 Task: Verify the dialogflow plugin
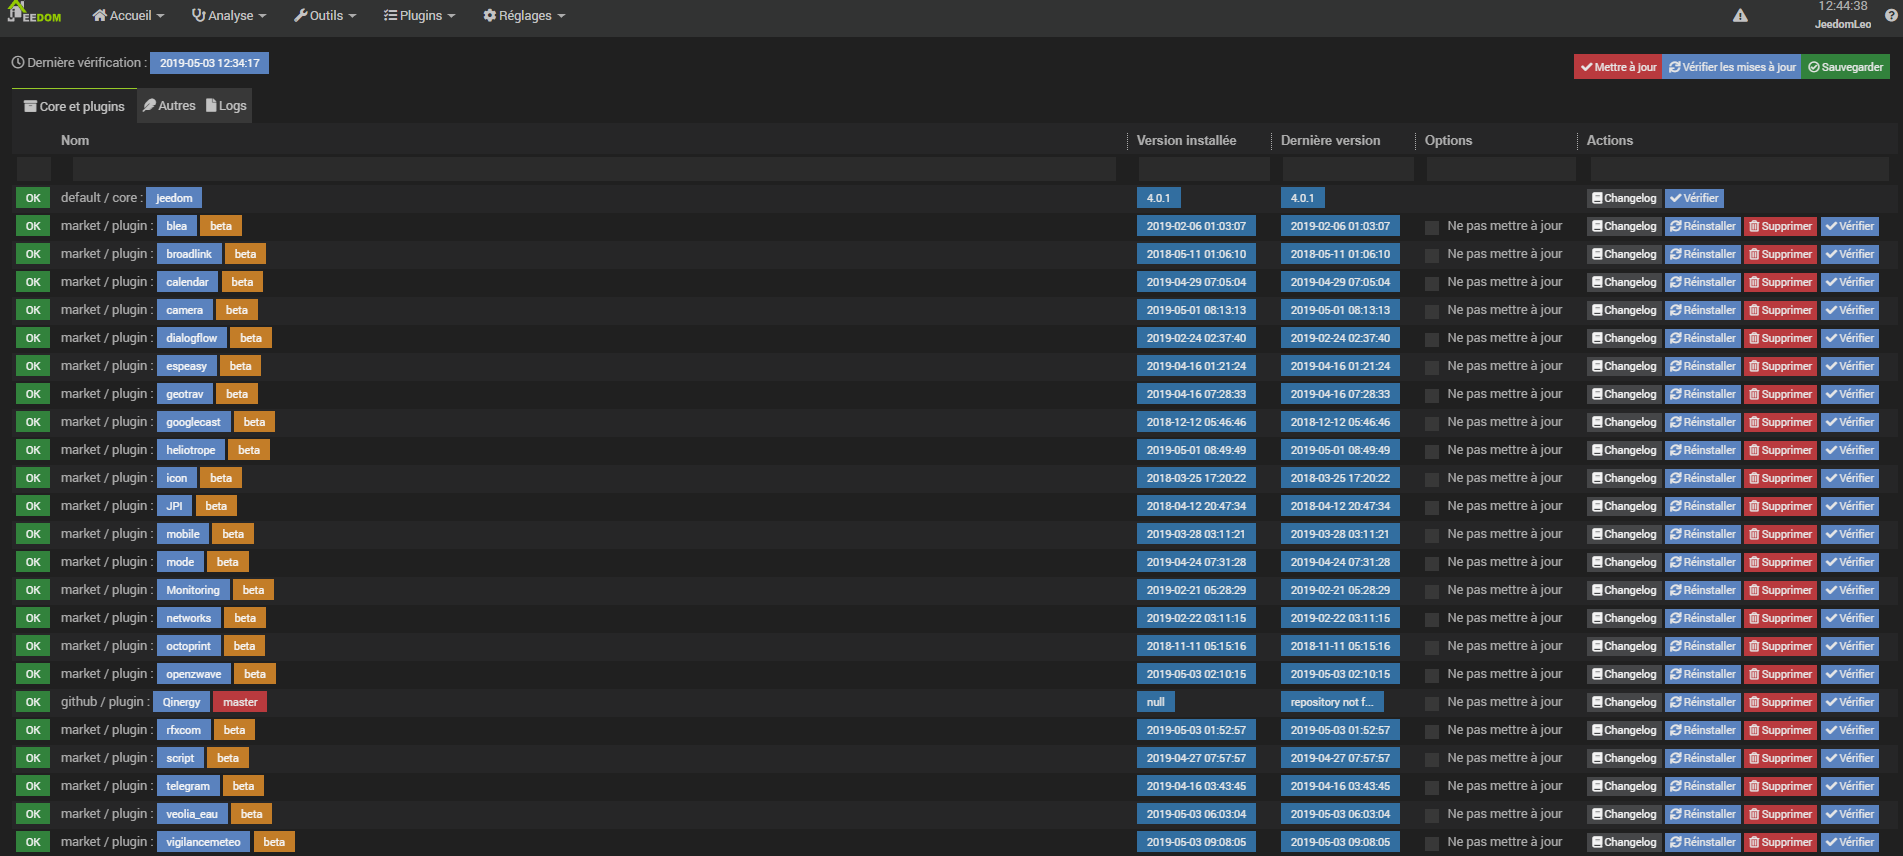click(1849, 338)
